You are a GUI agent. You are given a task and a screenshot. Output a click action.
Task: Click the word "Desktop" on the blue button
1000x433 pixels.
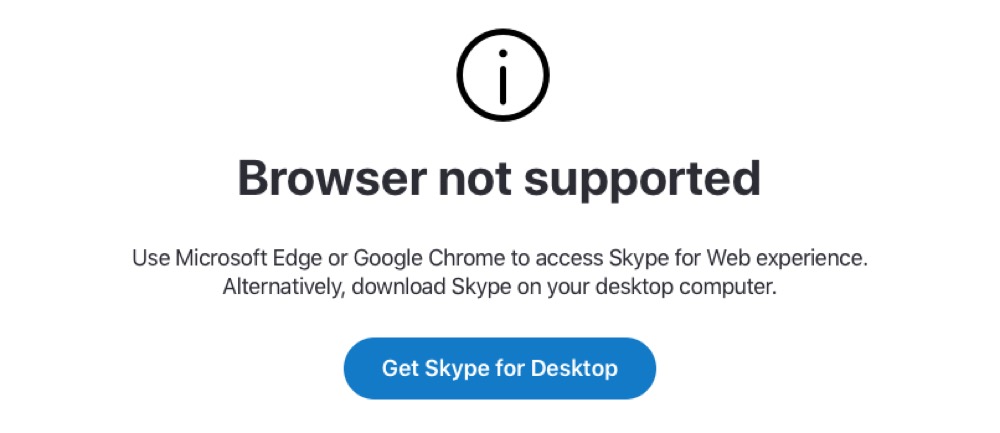574,368
